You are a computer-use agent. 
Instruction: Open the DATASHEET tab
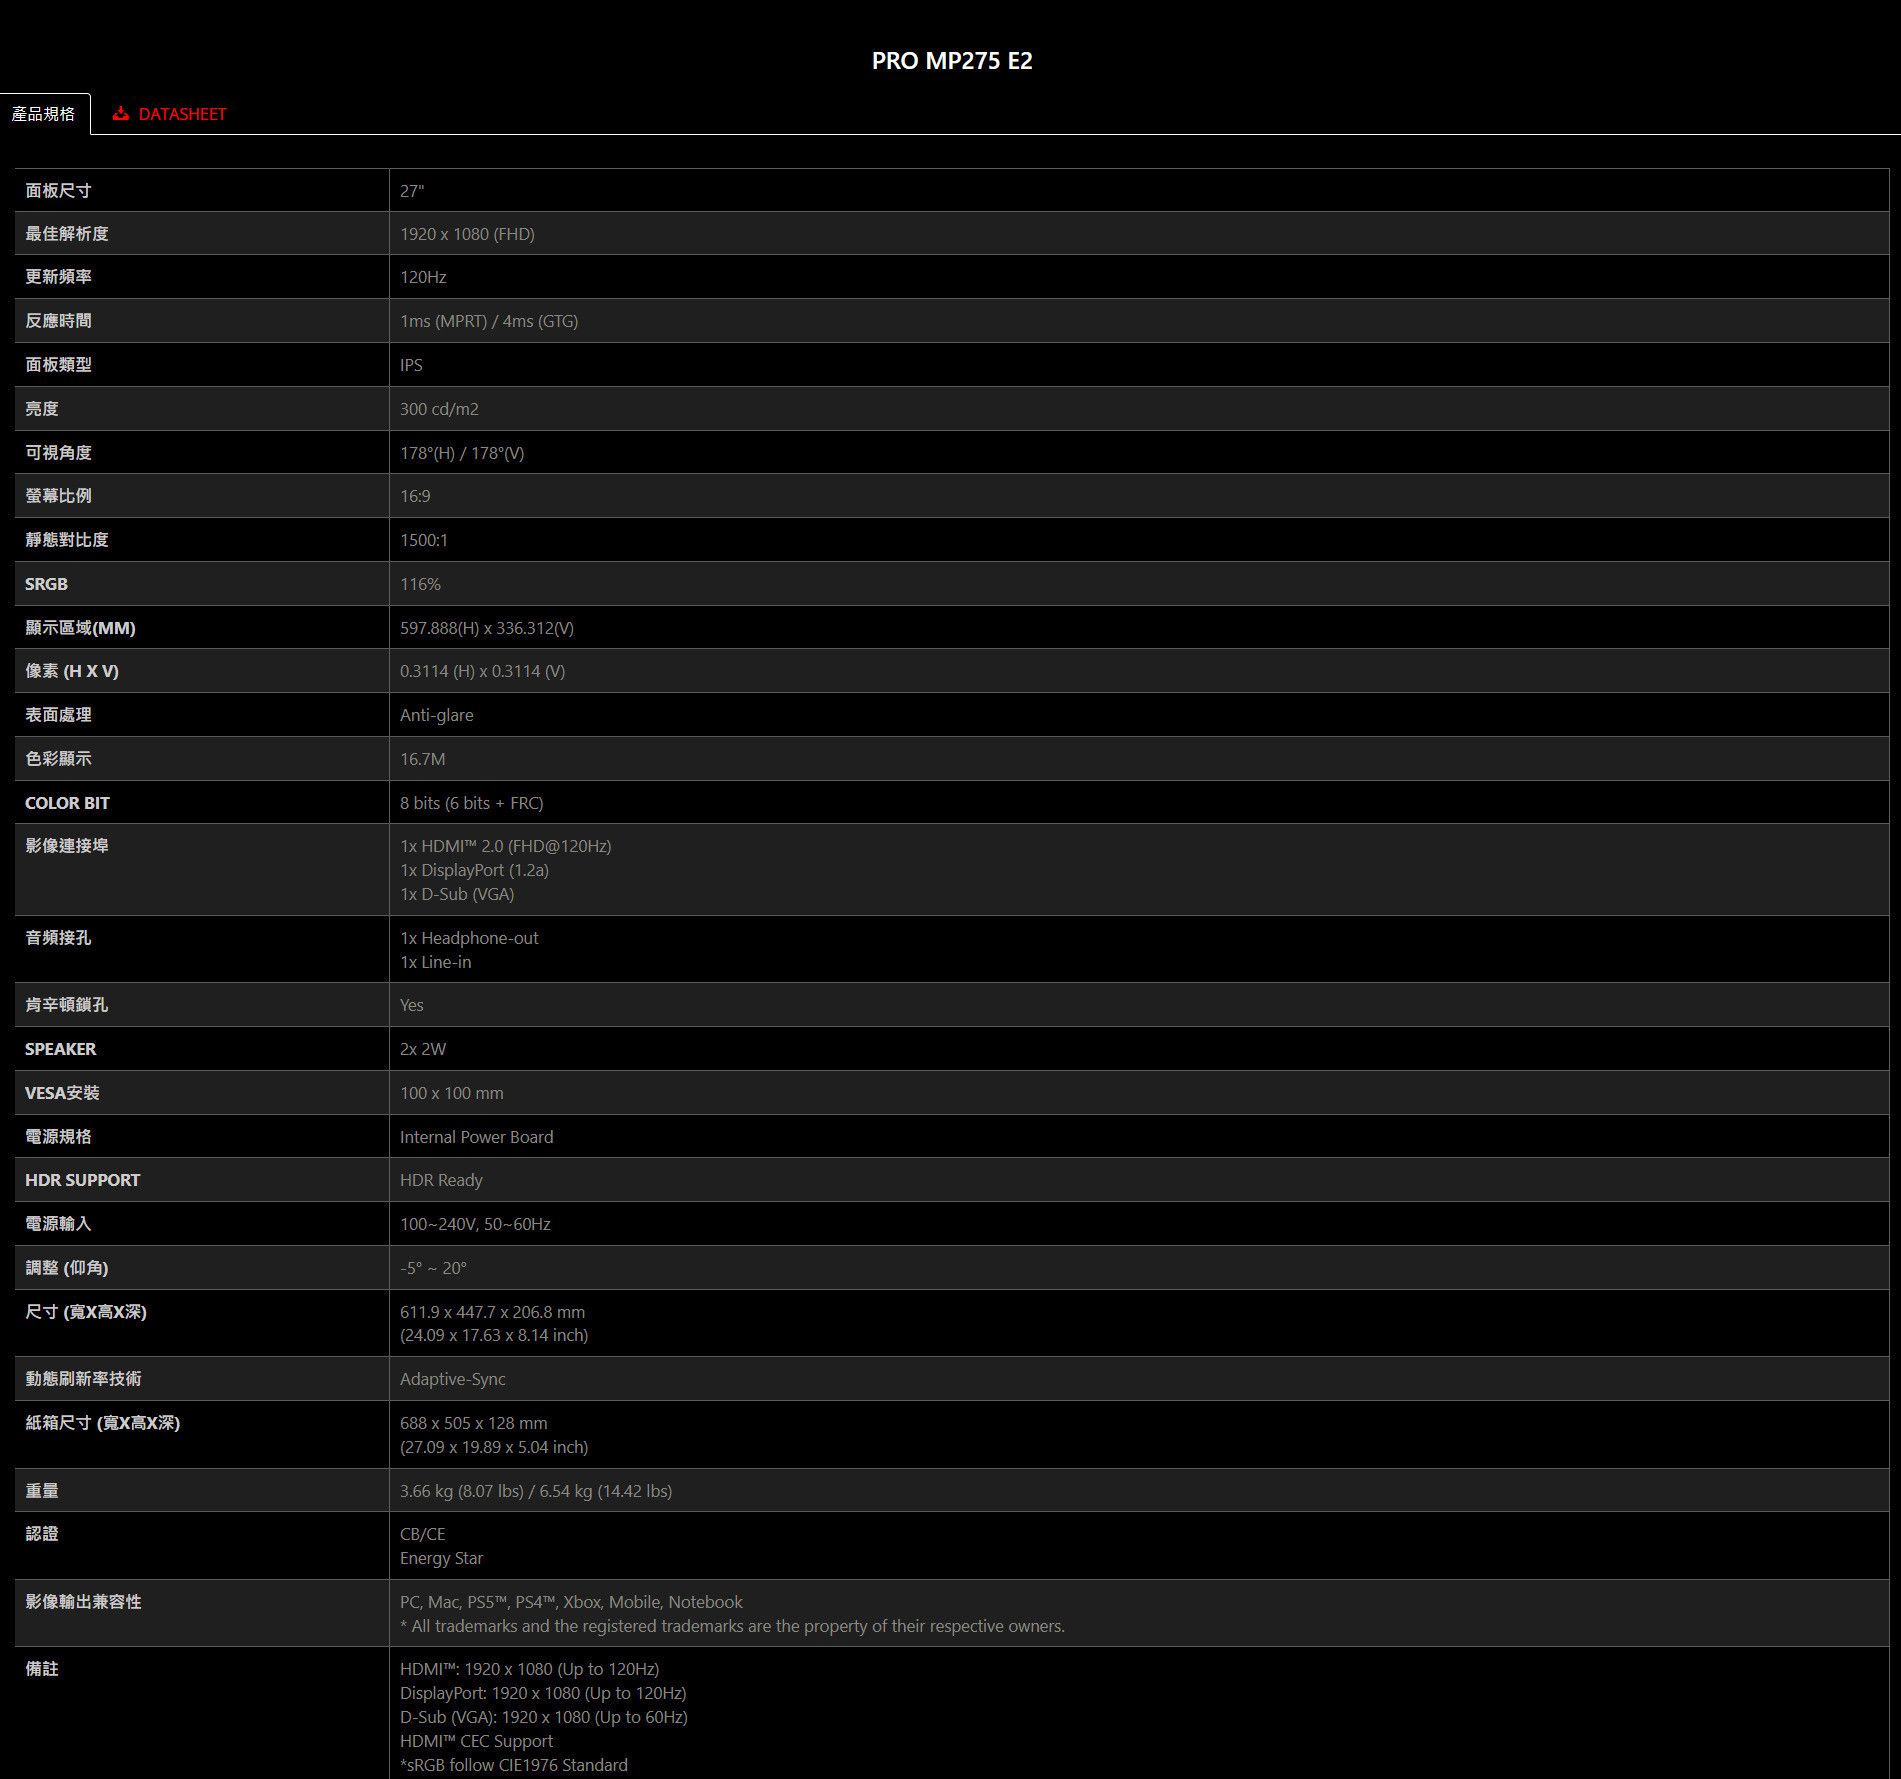coord(169,114)
